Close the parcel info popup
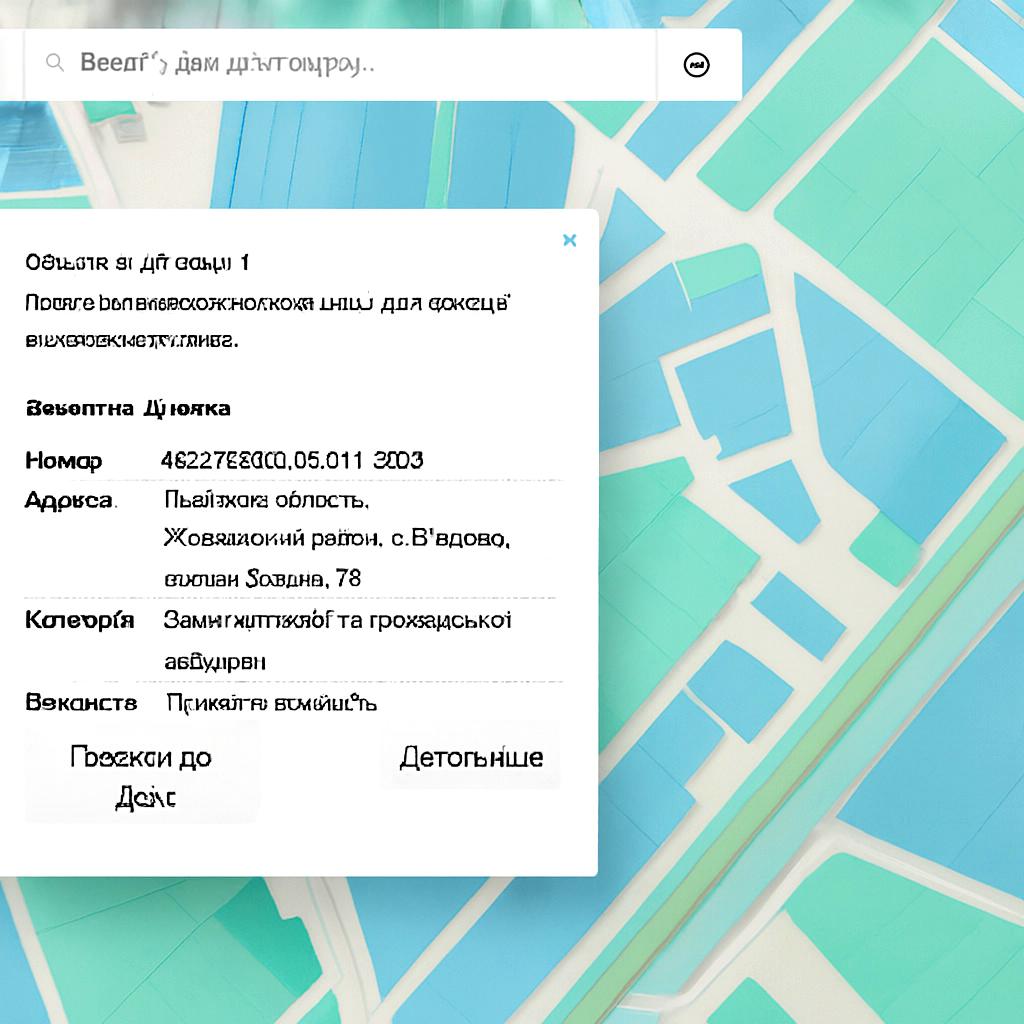 [569, 240]
